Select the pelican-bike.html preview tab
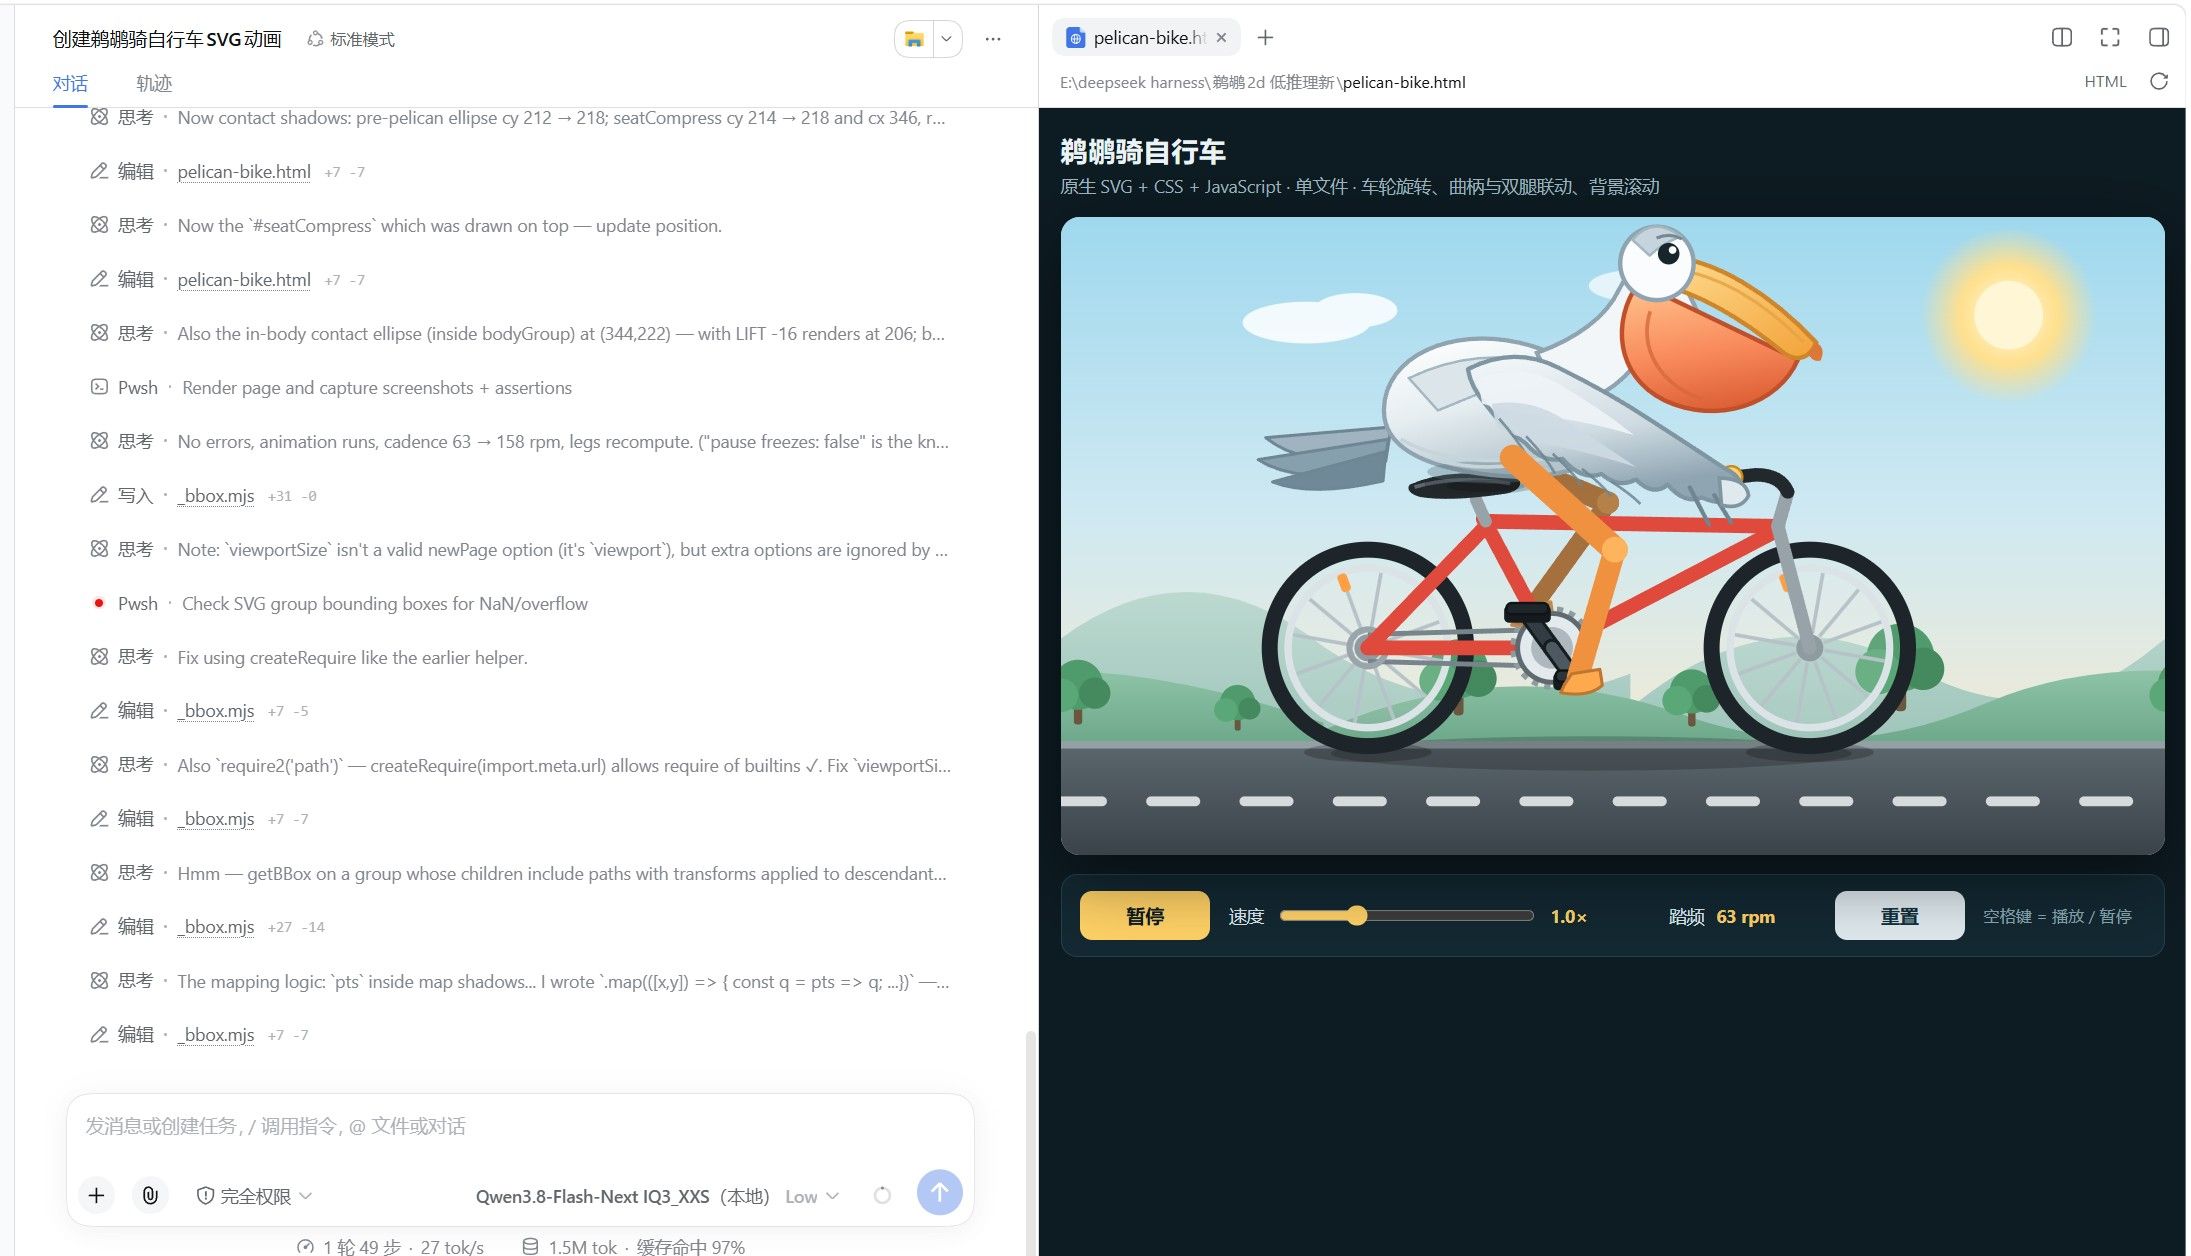The width and height of the screenshot is (2191, 1256). click(1146, 38)
